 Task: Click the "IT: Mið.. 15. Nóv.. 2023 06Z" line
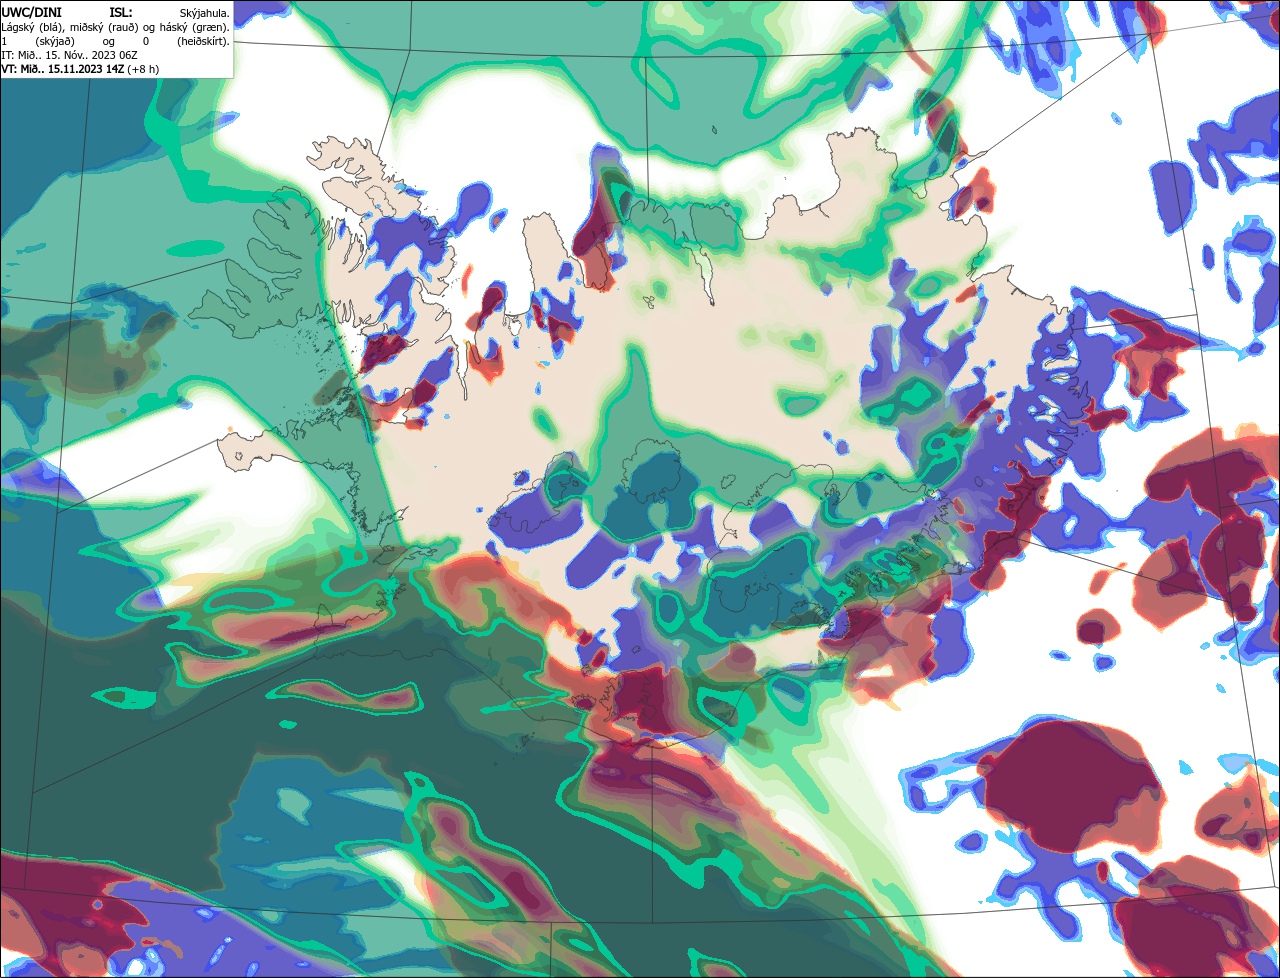tap(69, 55)
